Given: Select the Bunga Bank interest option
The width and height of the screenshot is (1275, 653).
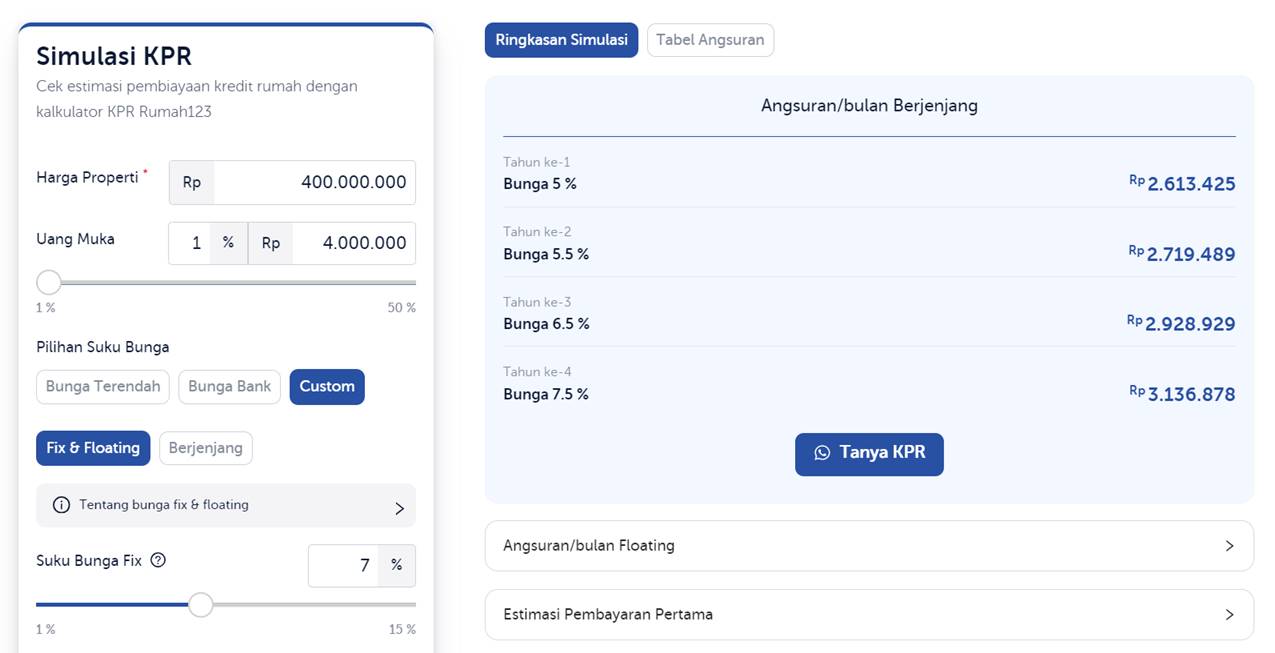Looking at the screenshot, I should (x=229, y=386).
